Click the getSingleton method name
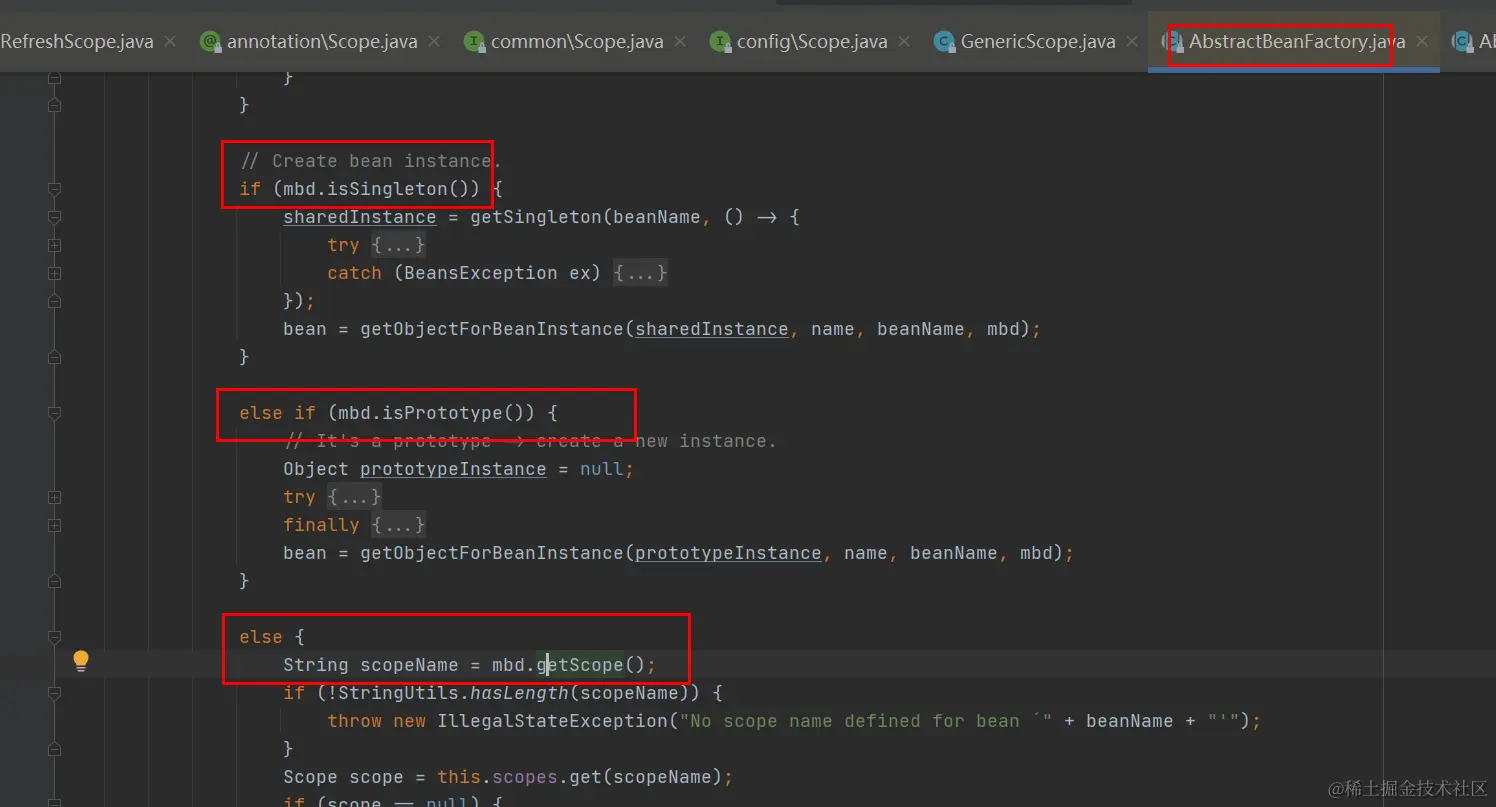Viewport: 1496px width, 807px height. pos(536,217)
